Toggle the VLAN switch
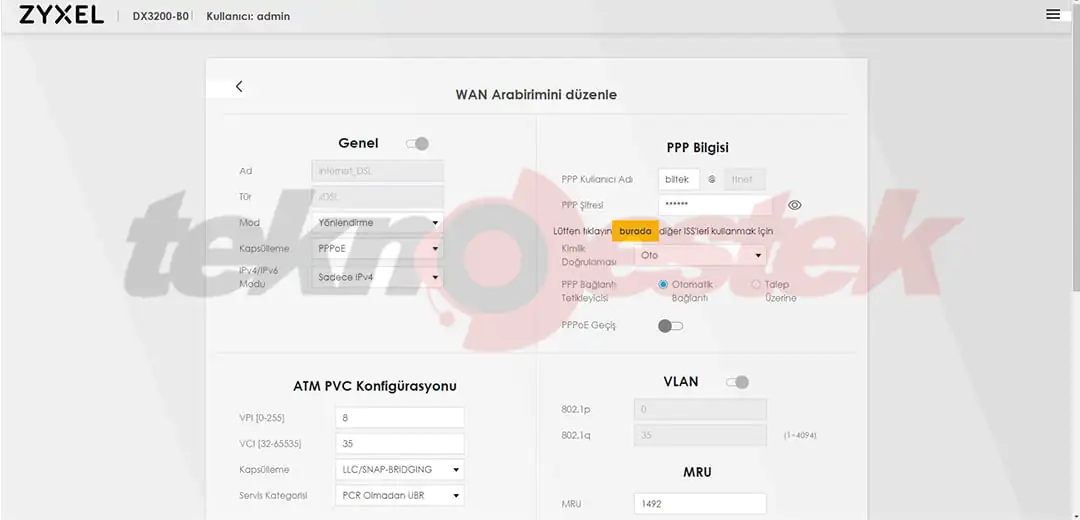This screenshot has width=1080, height=520. click(737, 382)
